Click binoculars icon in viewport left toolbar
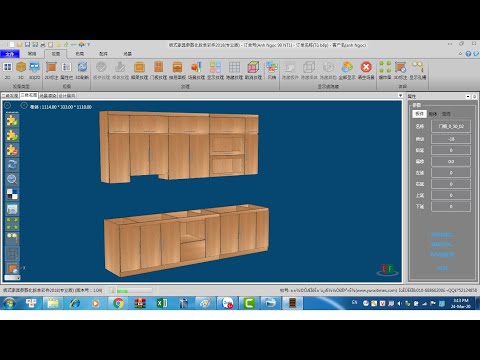The width and height of the screenshot is (480, 360). [x=12, y=238]
